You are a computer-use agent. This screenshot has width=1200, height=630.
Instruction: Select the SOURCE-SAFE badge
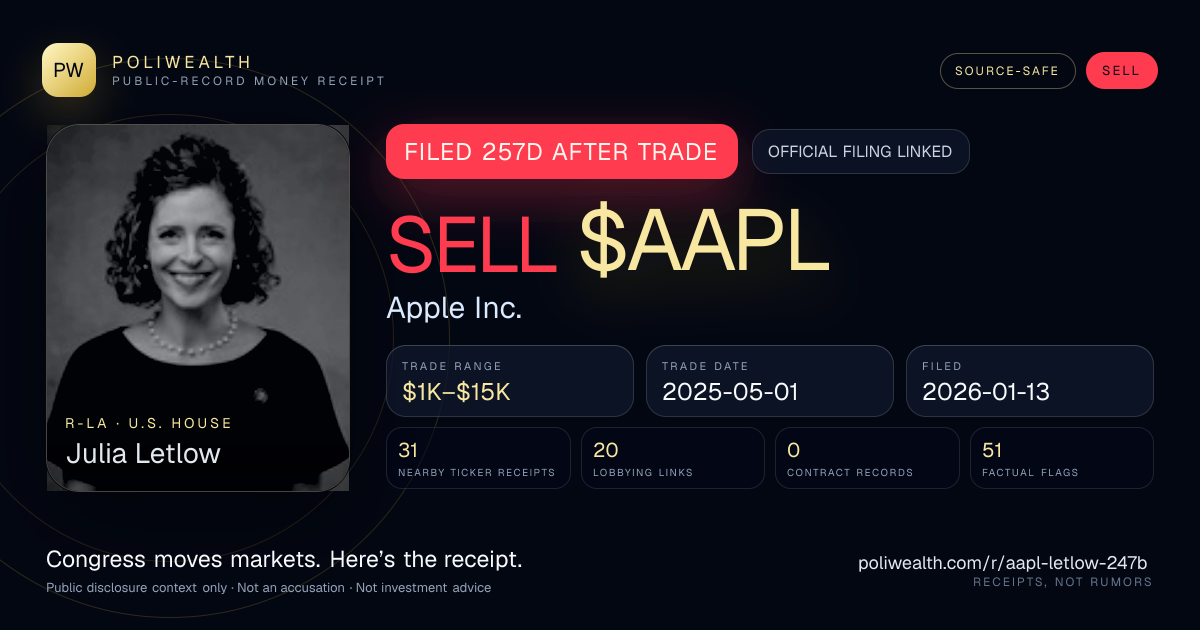coord(1007,71)
